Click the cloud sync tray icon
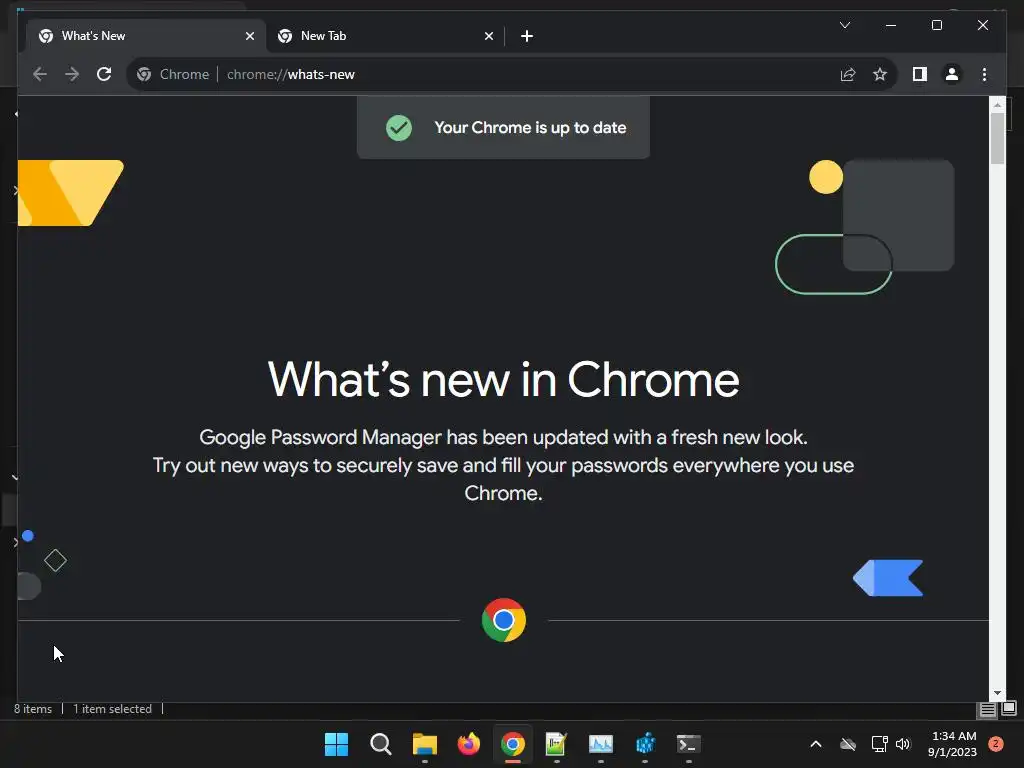This screenshot has height=768, width=1024. tap(848, 744)
